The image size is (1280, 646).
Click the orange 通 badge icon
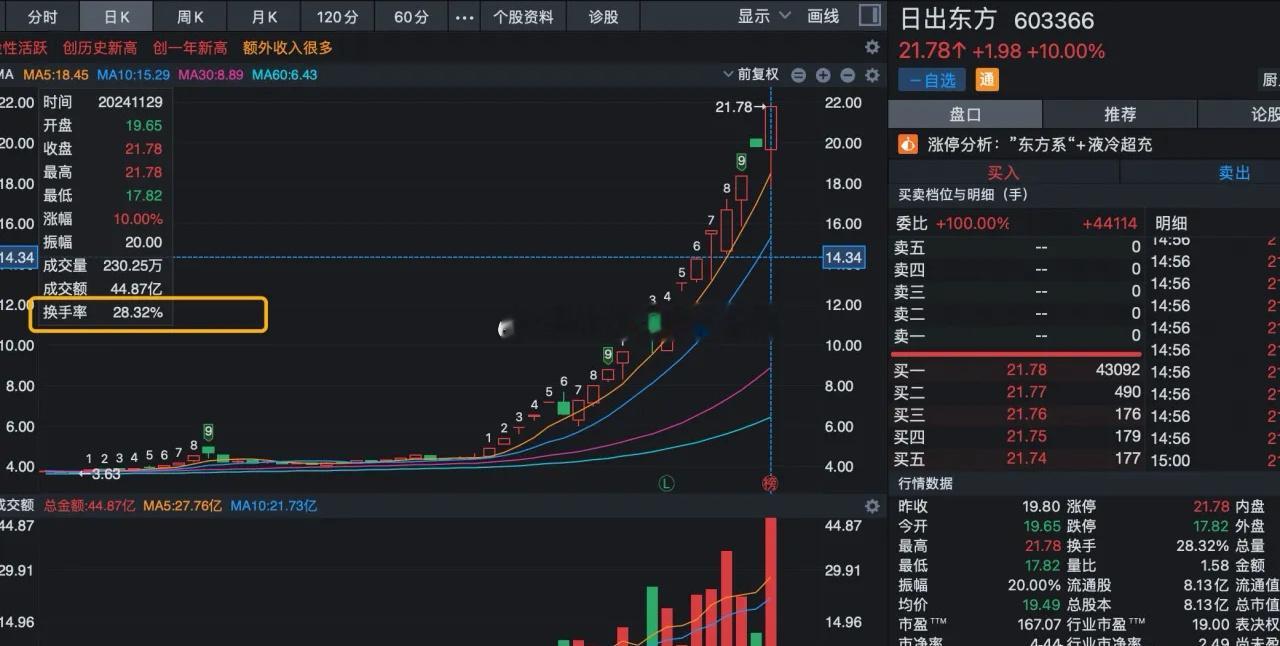[x=987, y=80]
